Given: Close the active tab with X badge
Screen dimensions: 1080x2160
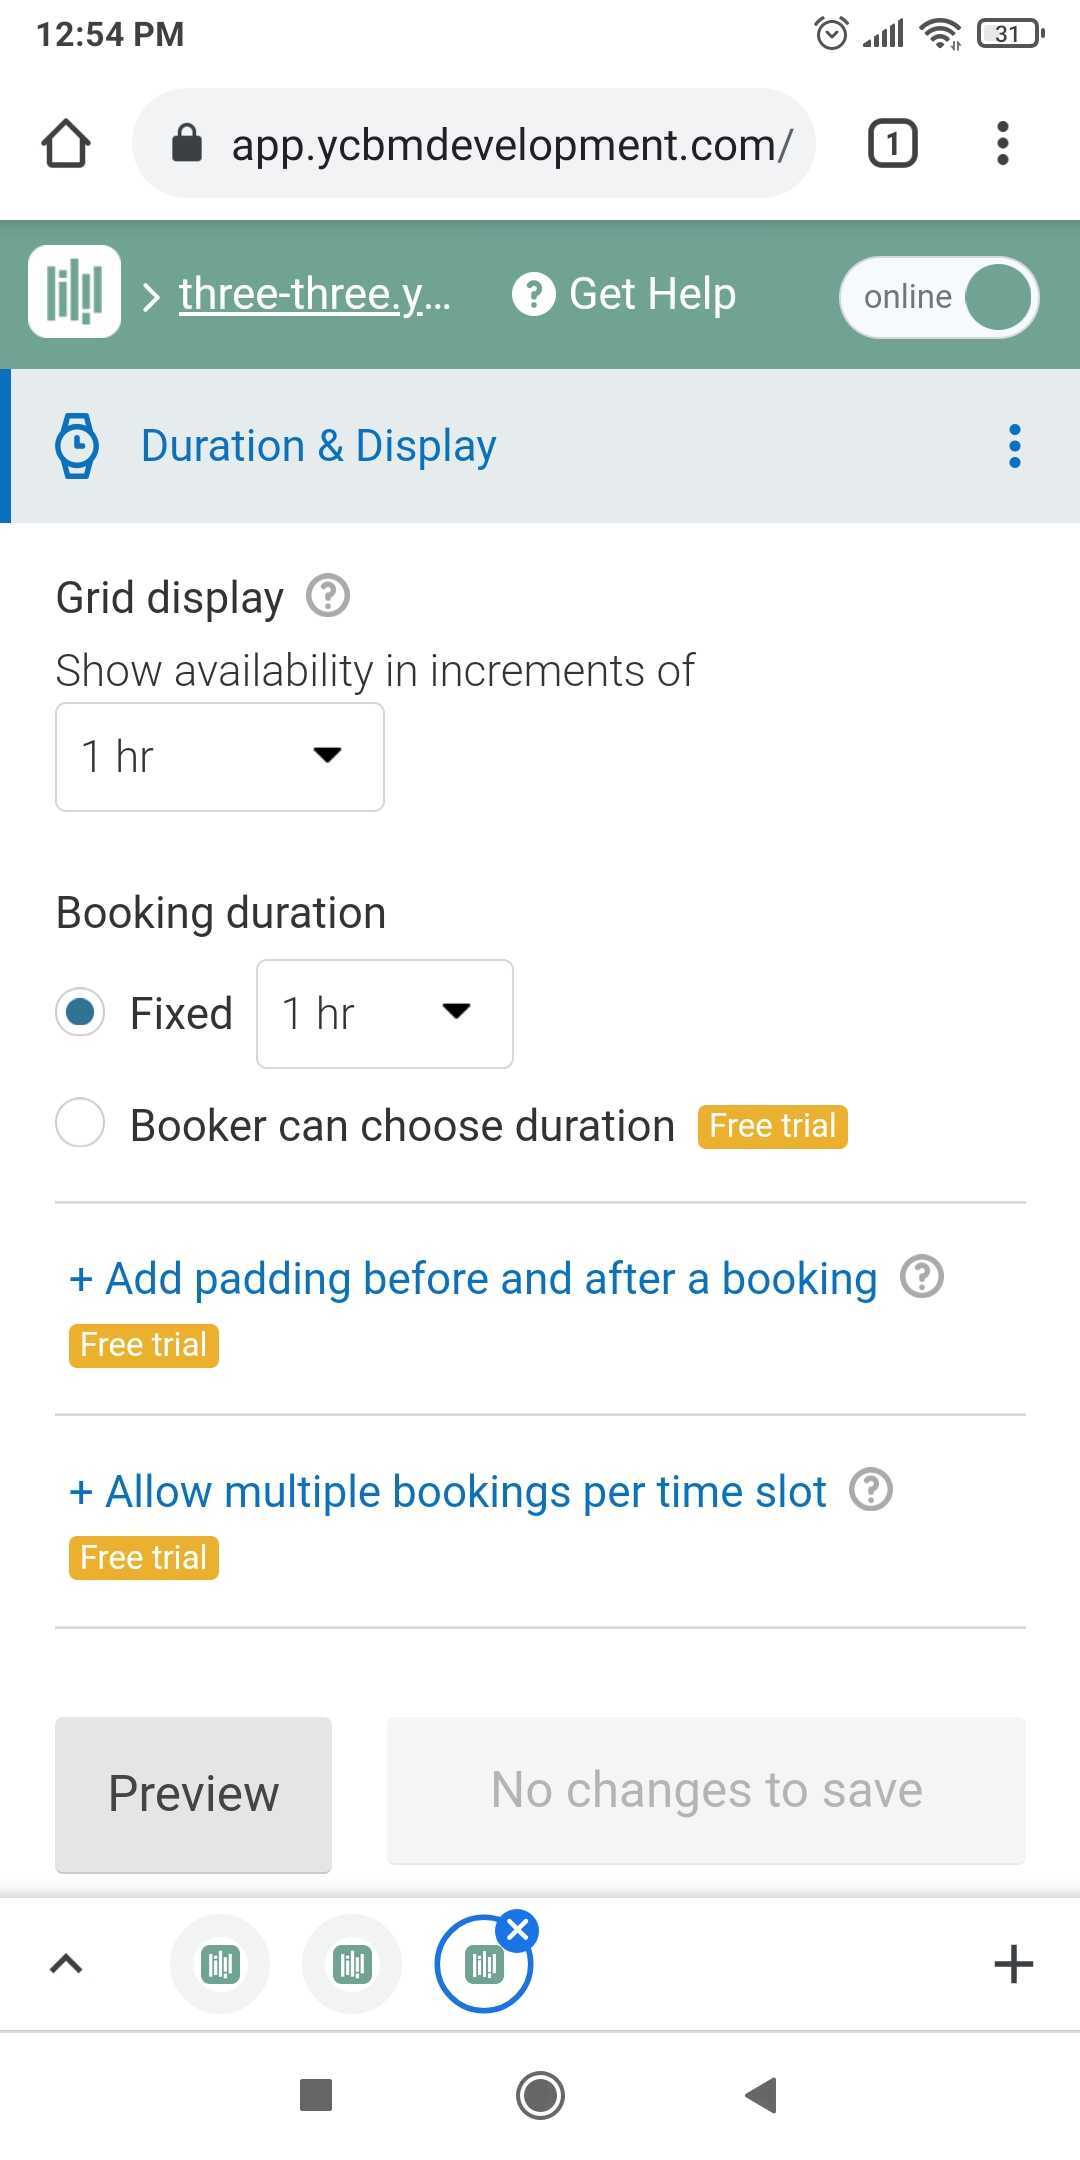Looking at the screenshot, I should (x=517, y=1930).
